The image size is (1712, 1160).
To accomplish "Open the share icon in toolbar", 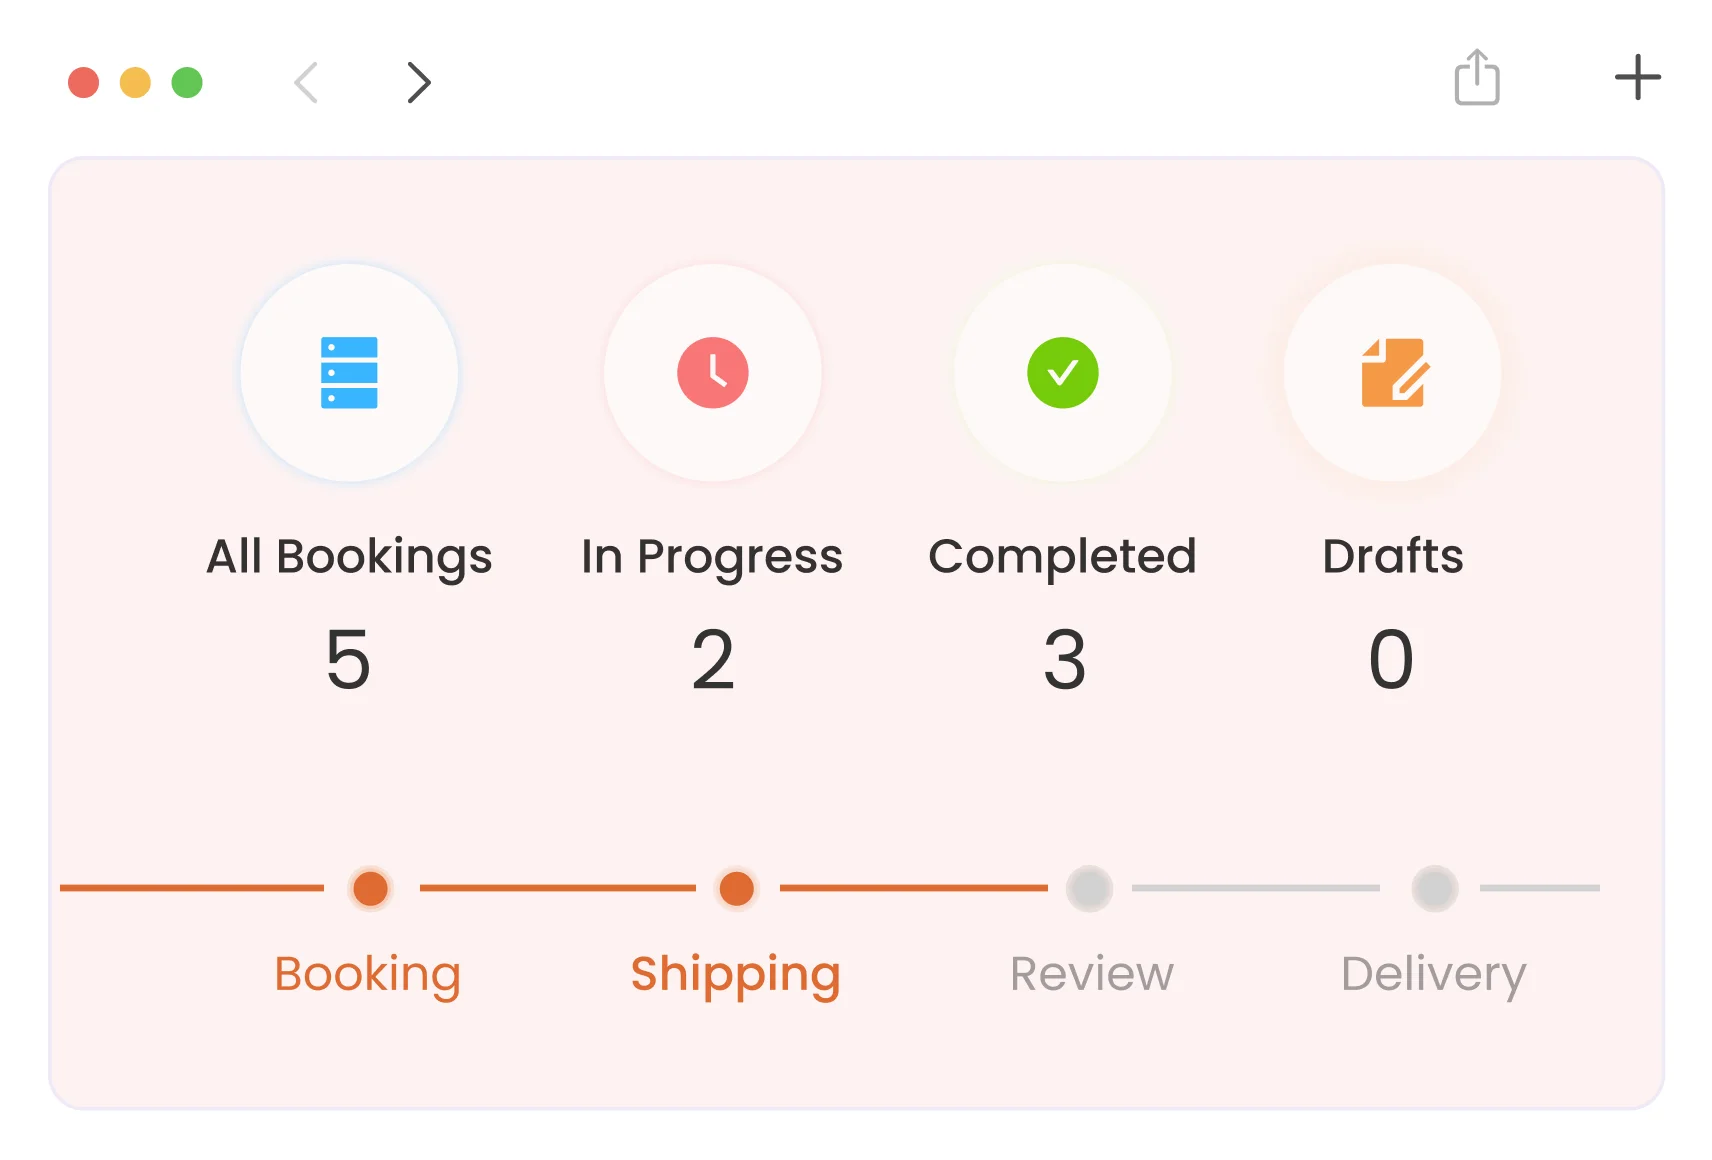I will (1477, 78).
